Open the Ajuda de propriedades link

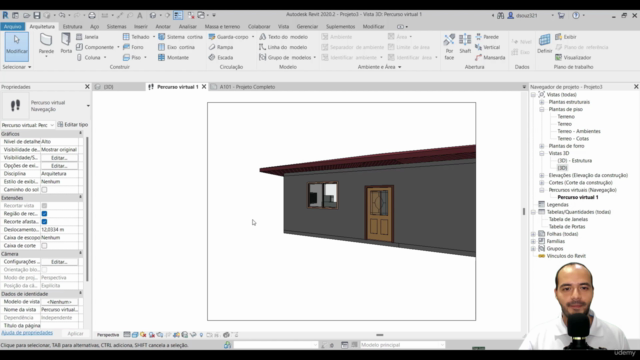27,333
